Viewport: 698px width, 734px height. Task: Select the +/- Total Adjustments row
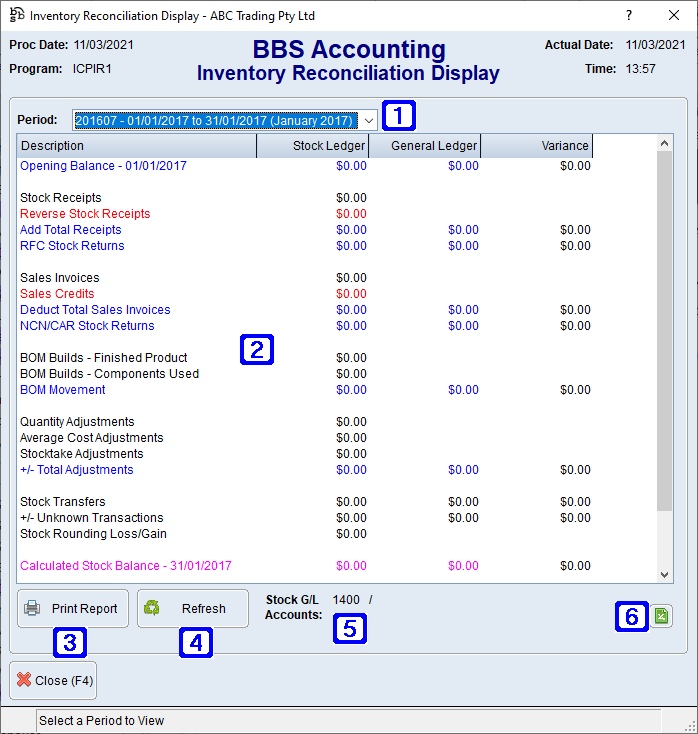305,470
